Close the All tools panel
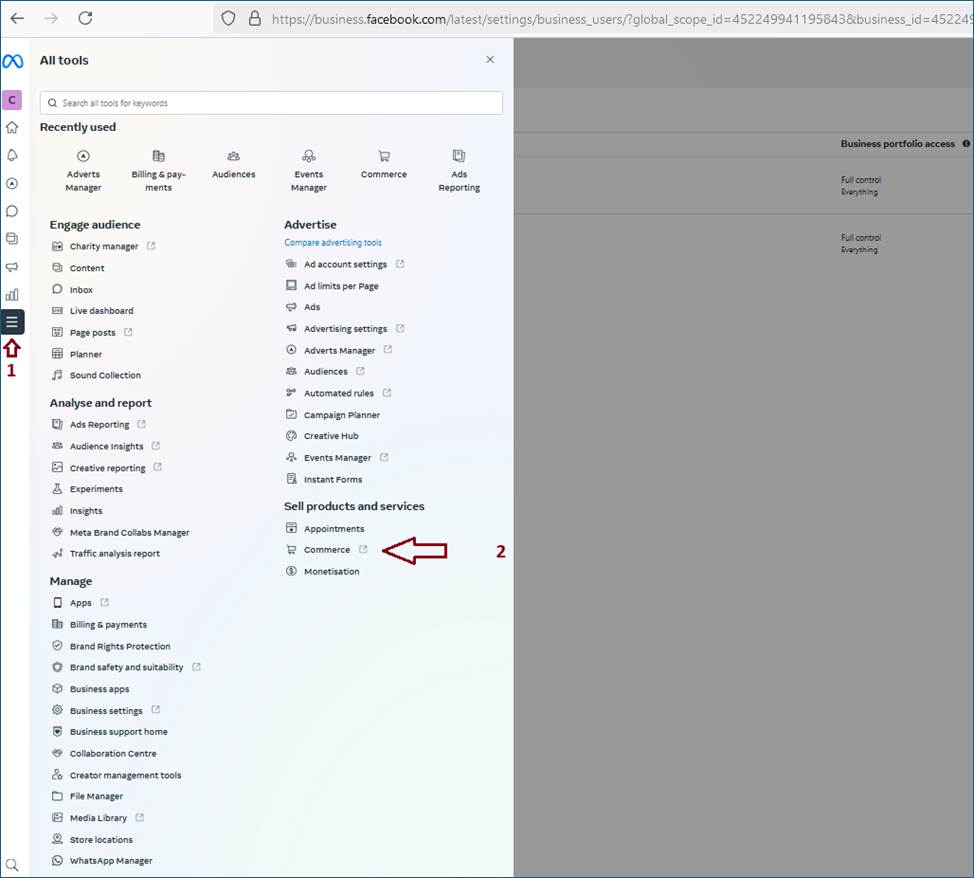 point(490,60)
